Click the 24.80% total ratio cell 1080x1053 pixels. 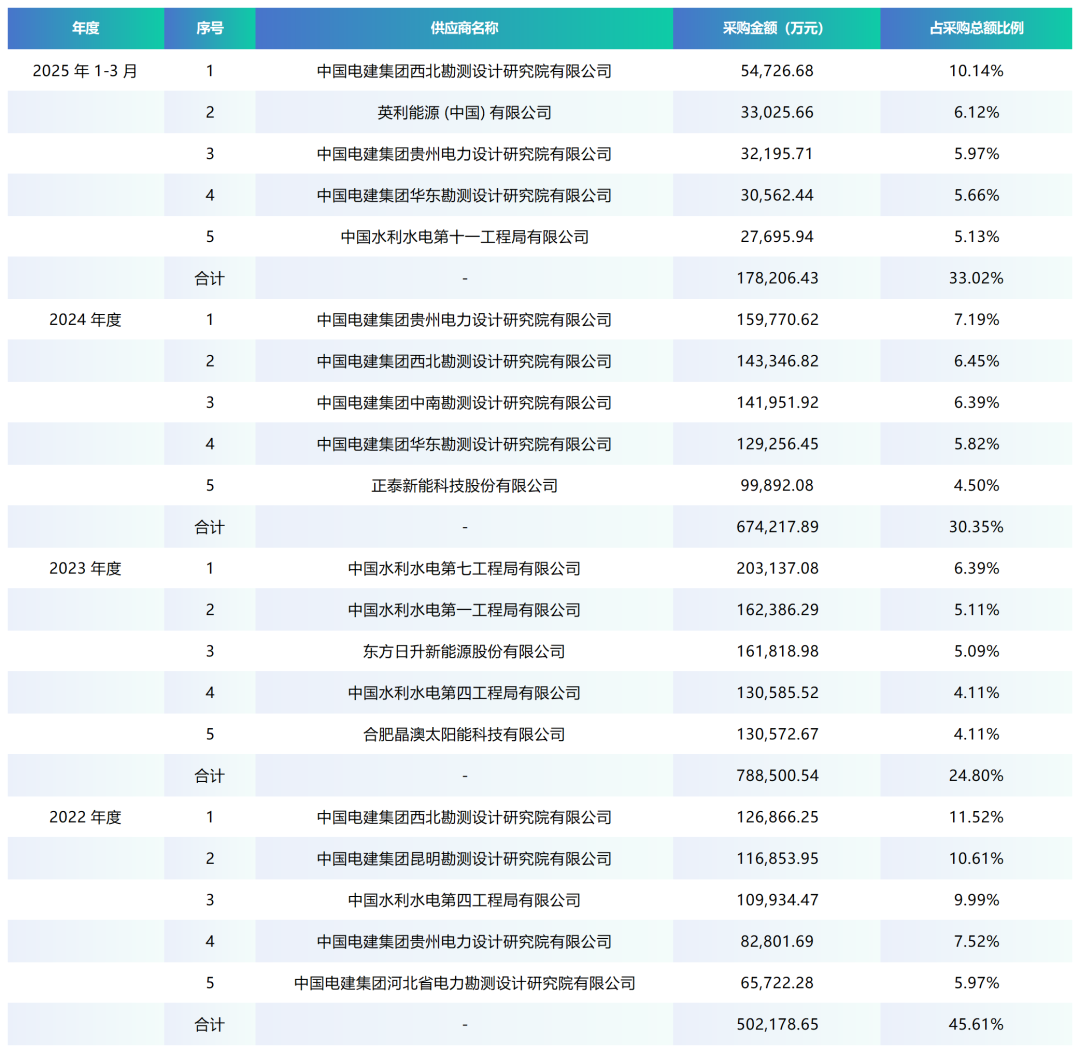(x=976, y=775)
